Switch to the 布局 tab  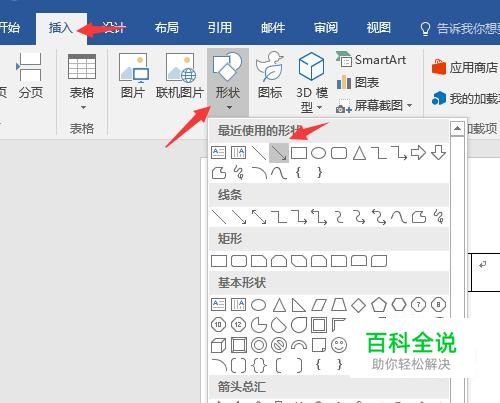pyautogui.click(x=167, y=28)
